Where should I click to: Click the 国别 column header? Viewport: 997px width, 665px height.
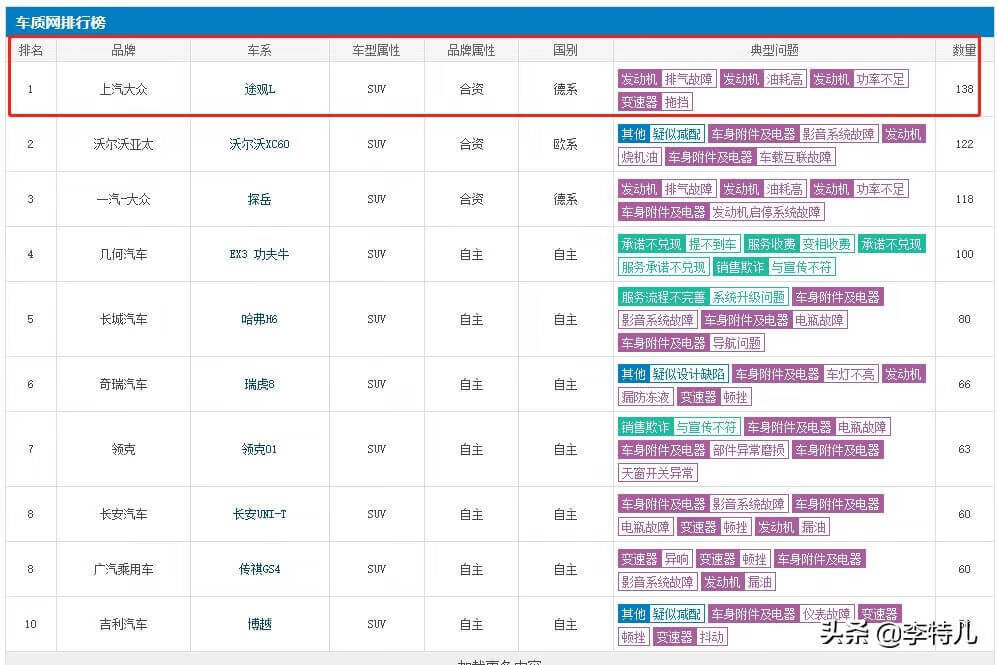pos(565,50)
